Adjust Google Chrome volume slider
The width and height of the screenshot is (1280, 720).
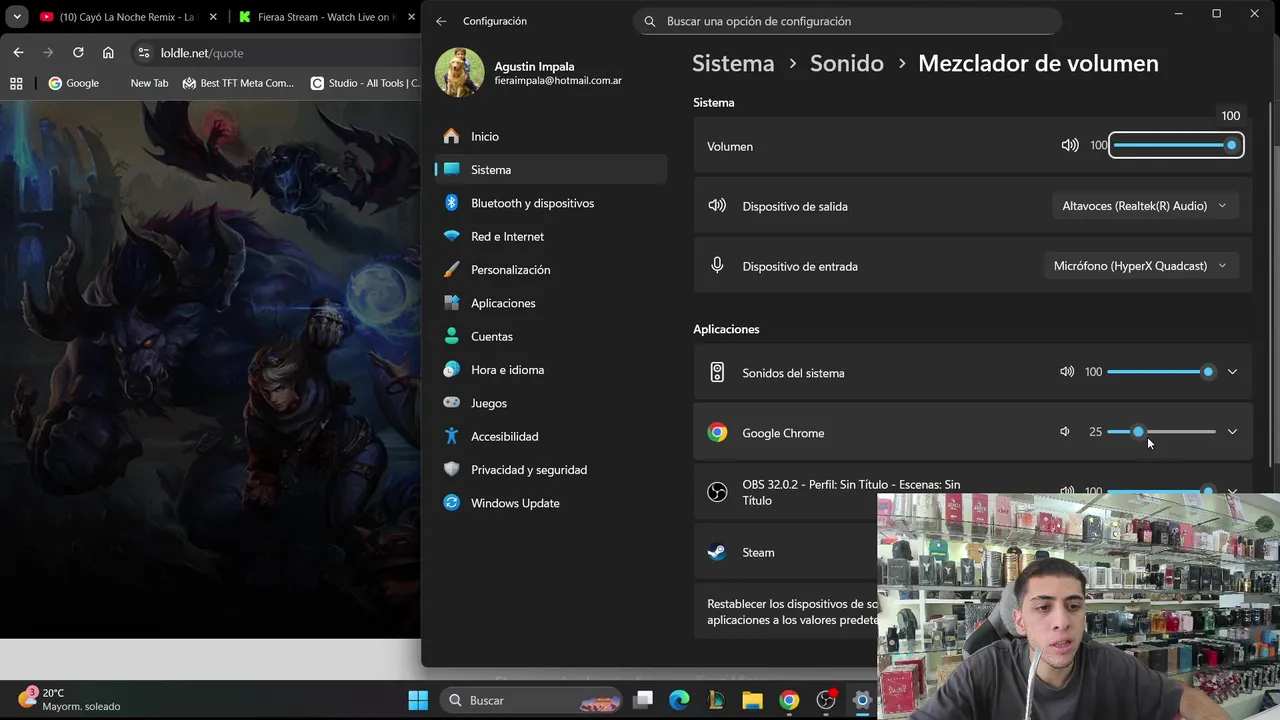[1162, 432]
